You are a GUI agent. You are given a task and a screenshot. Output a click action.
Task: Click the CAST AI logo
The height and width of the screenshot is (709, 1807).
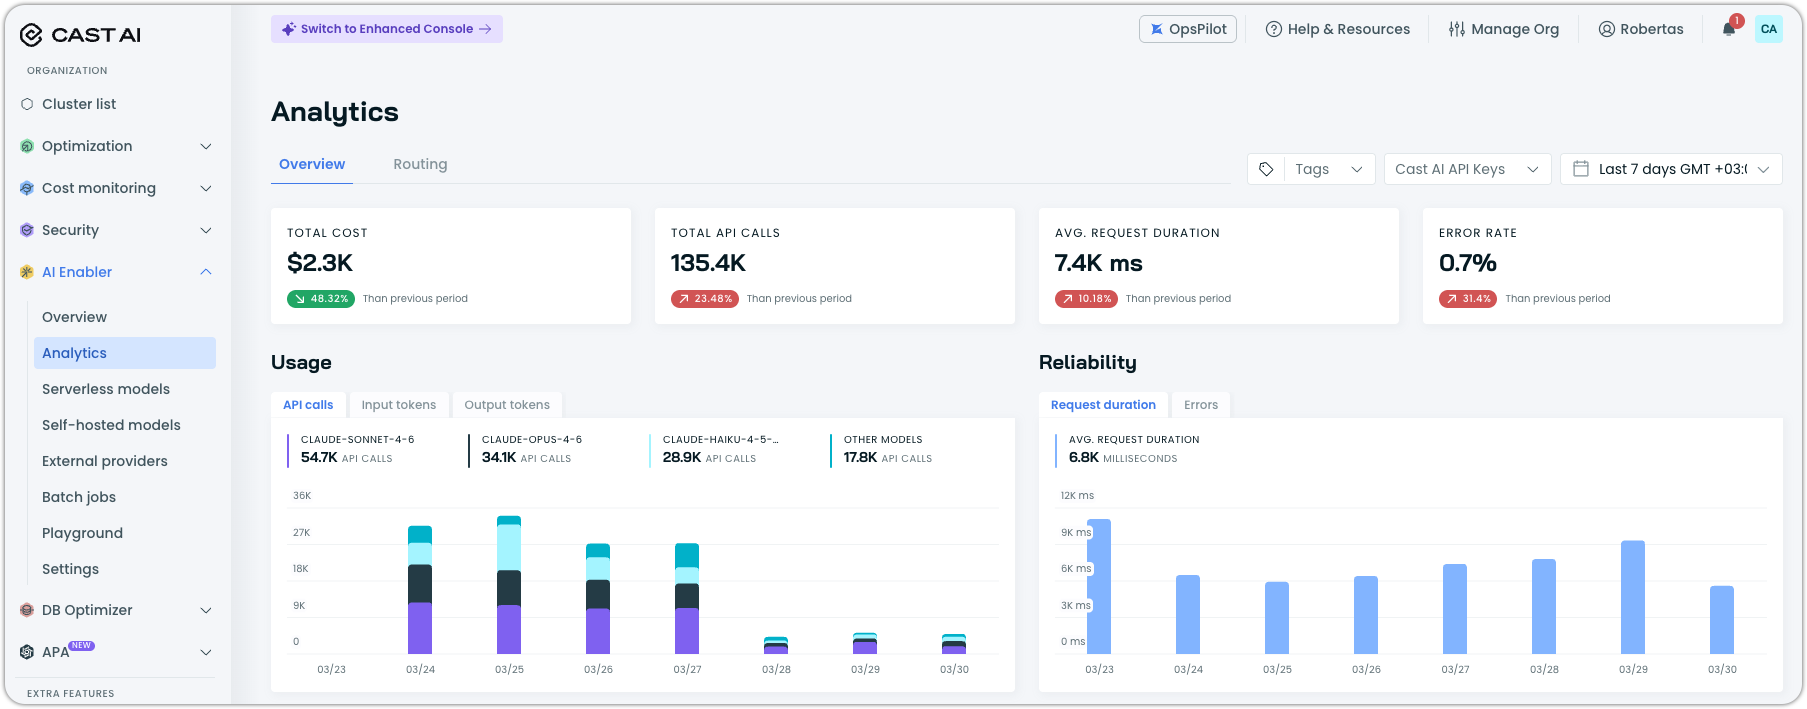(80, 35)
